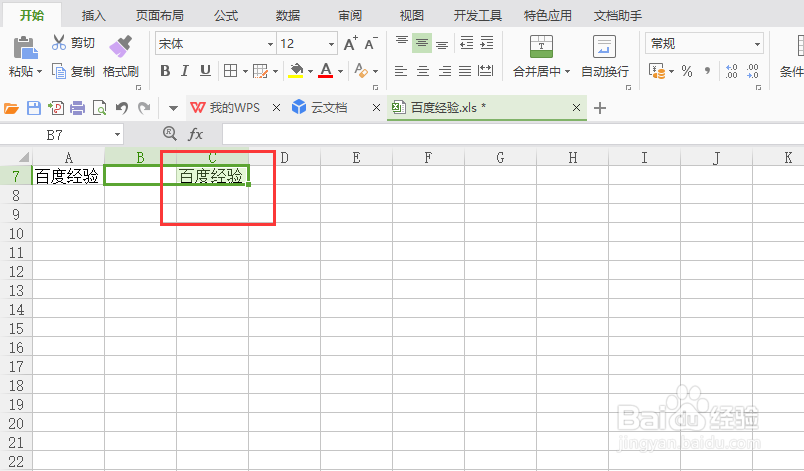This screenshot has width=804, height=471.
Task: Apply the red font color A
Action: (x=326, y=71)
